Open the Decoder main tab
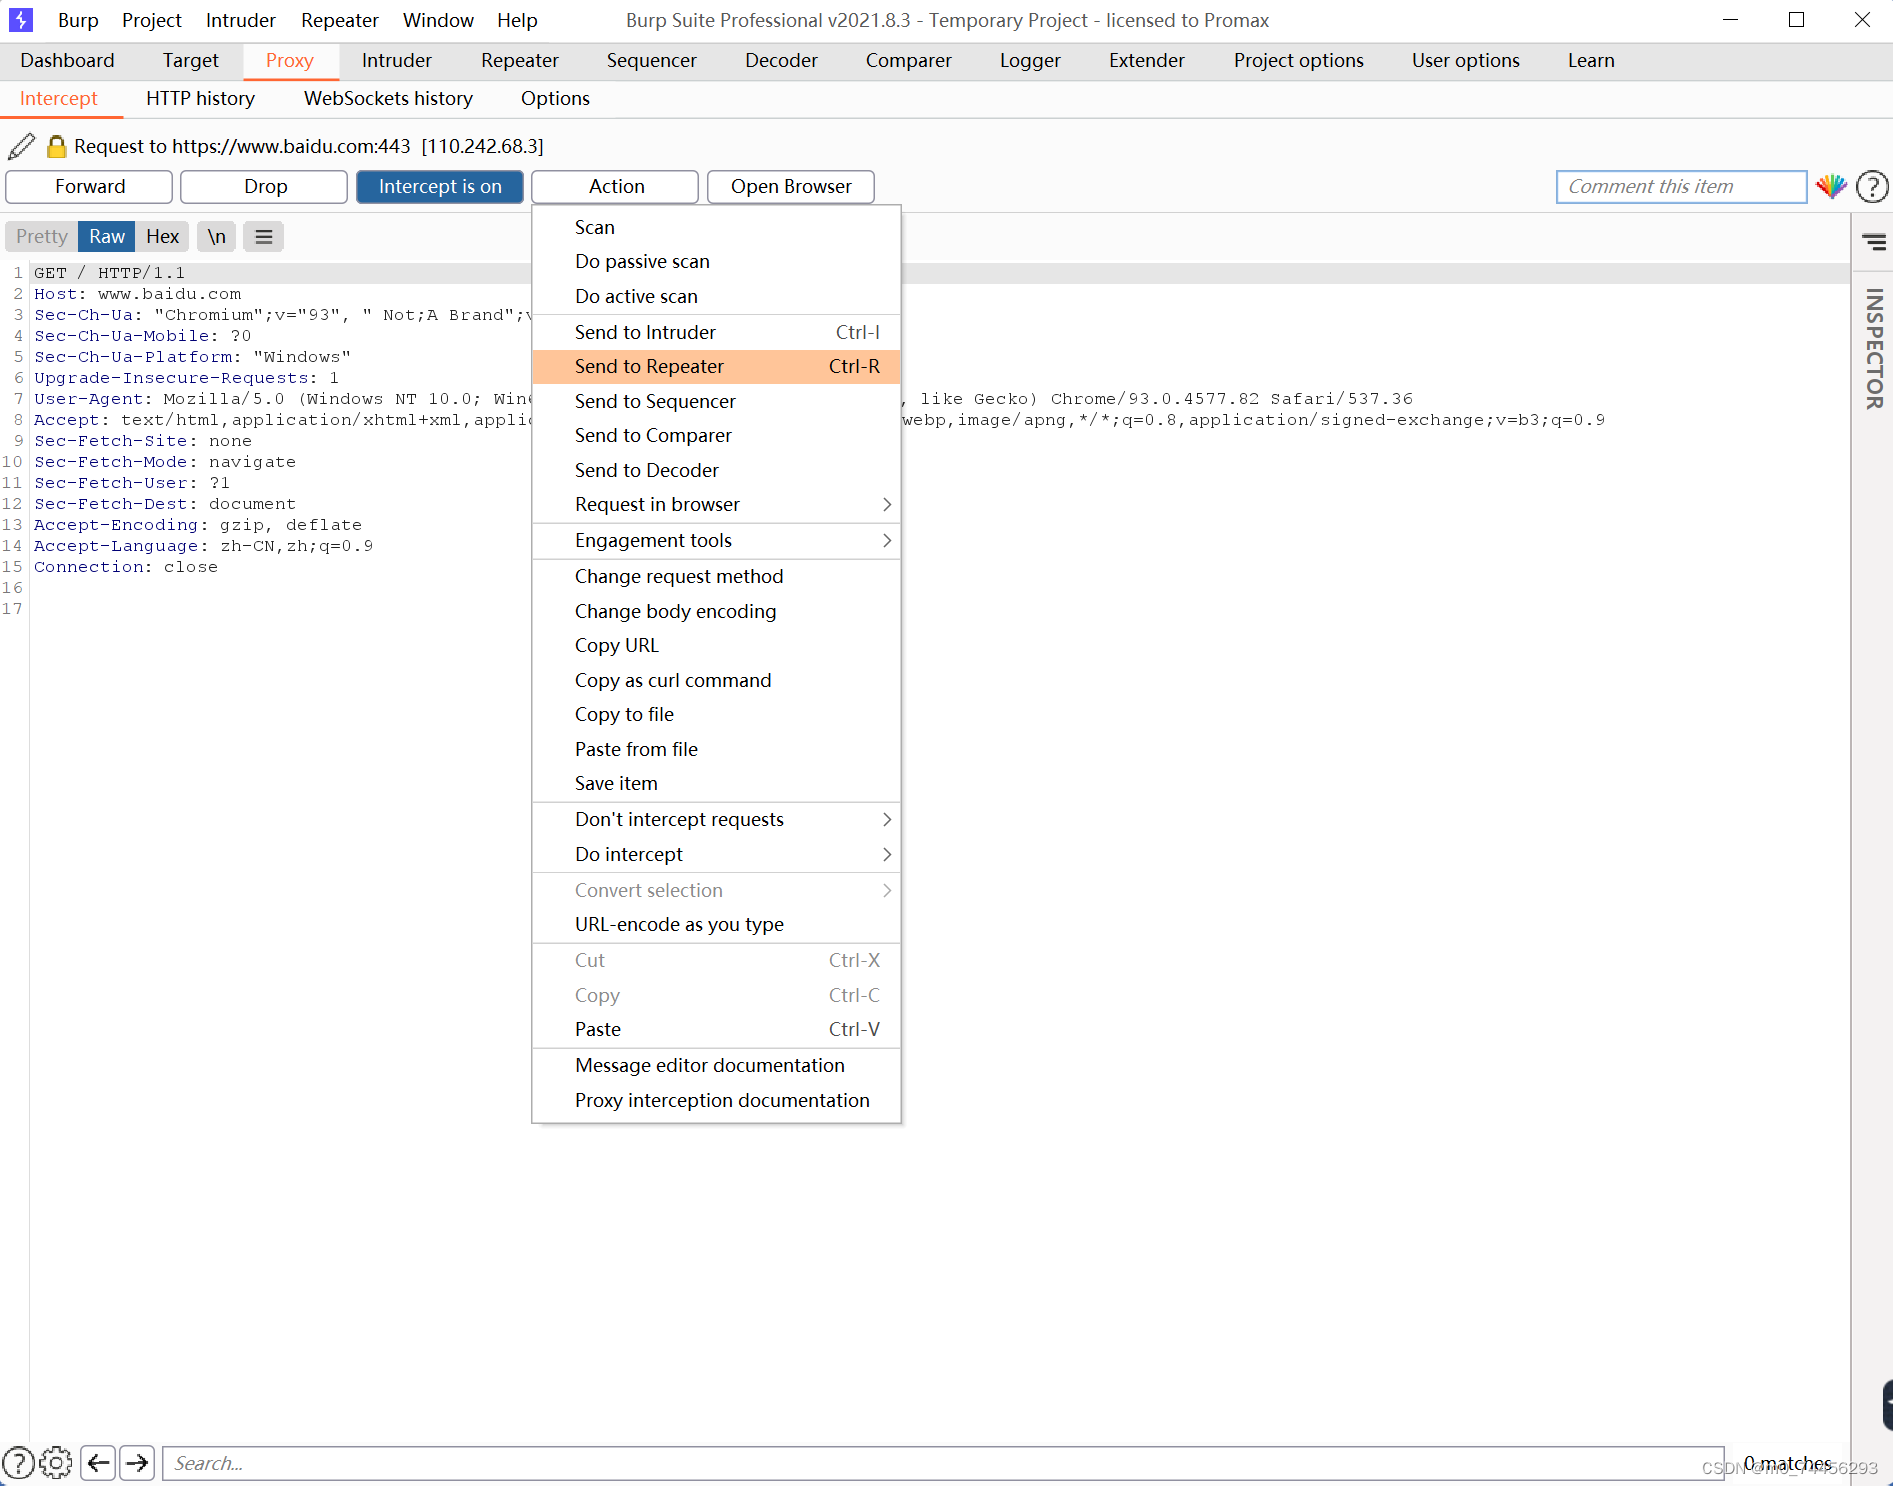This screenshot has width=1893, height=1486. 781,61
